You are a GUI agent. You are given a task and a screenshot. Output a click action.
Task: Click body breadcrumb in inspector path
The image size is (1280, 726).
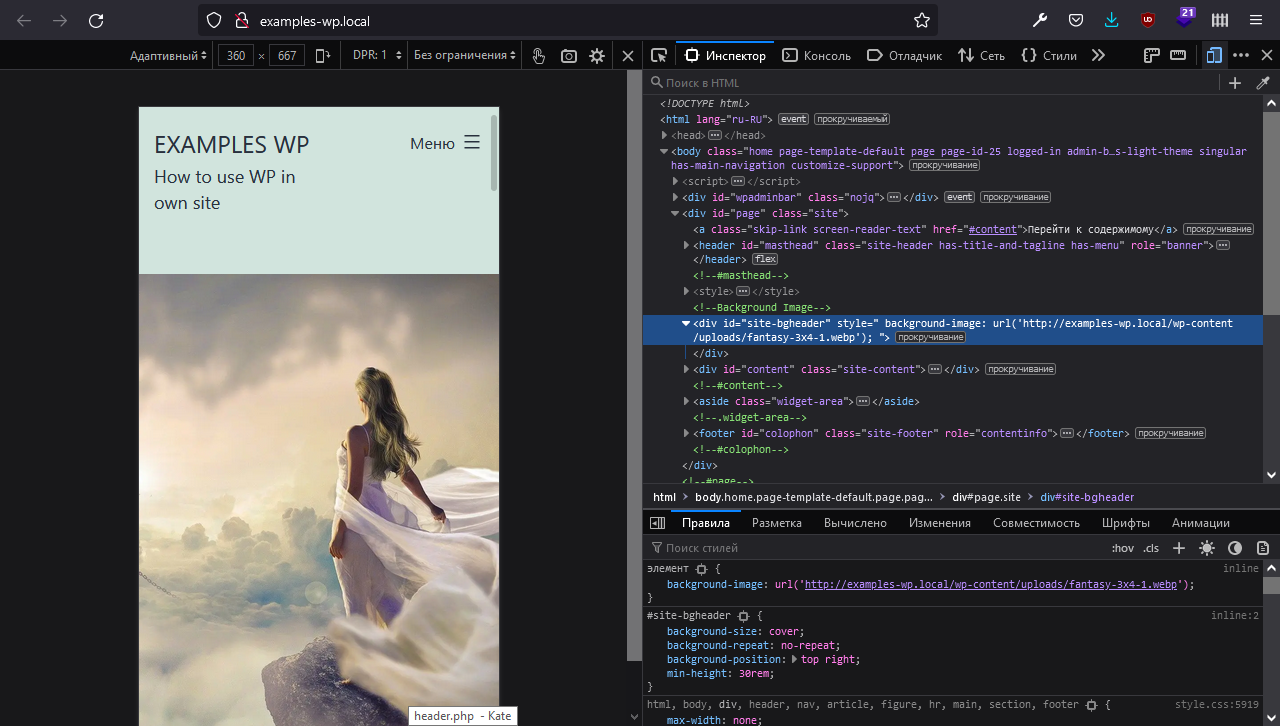click(x=814, y=497)
